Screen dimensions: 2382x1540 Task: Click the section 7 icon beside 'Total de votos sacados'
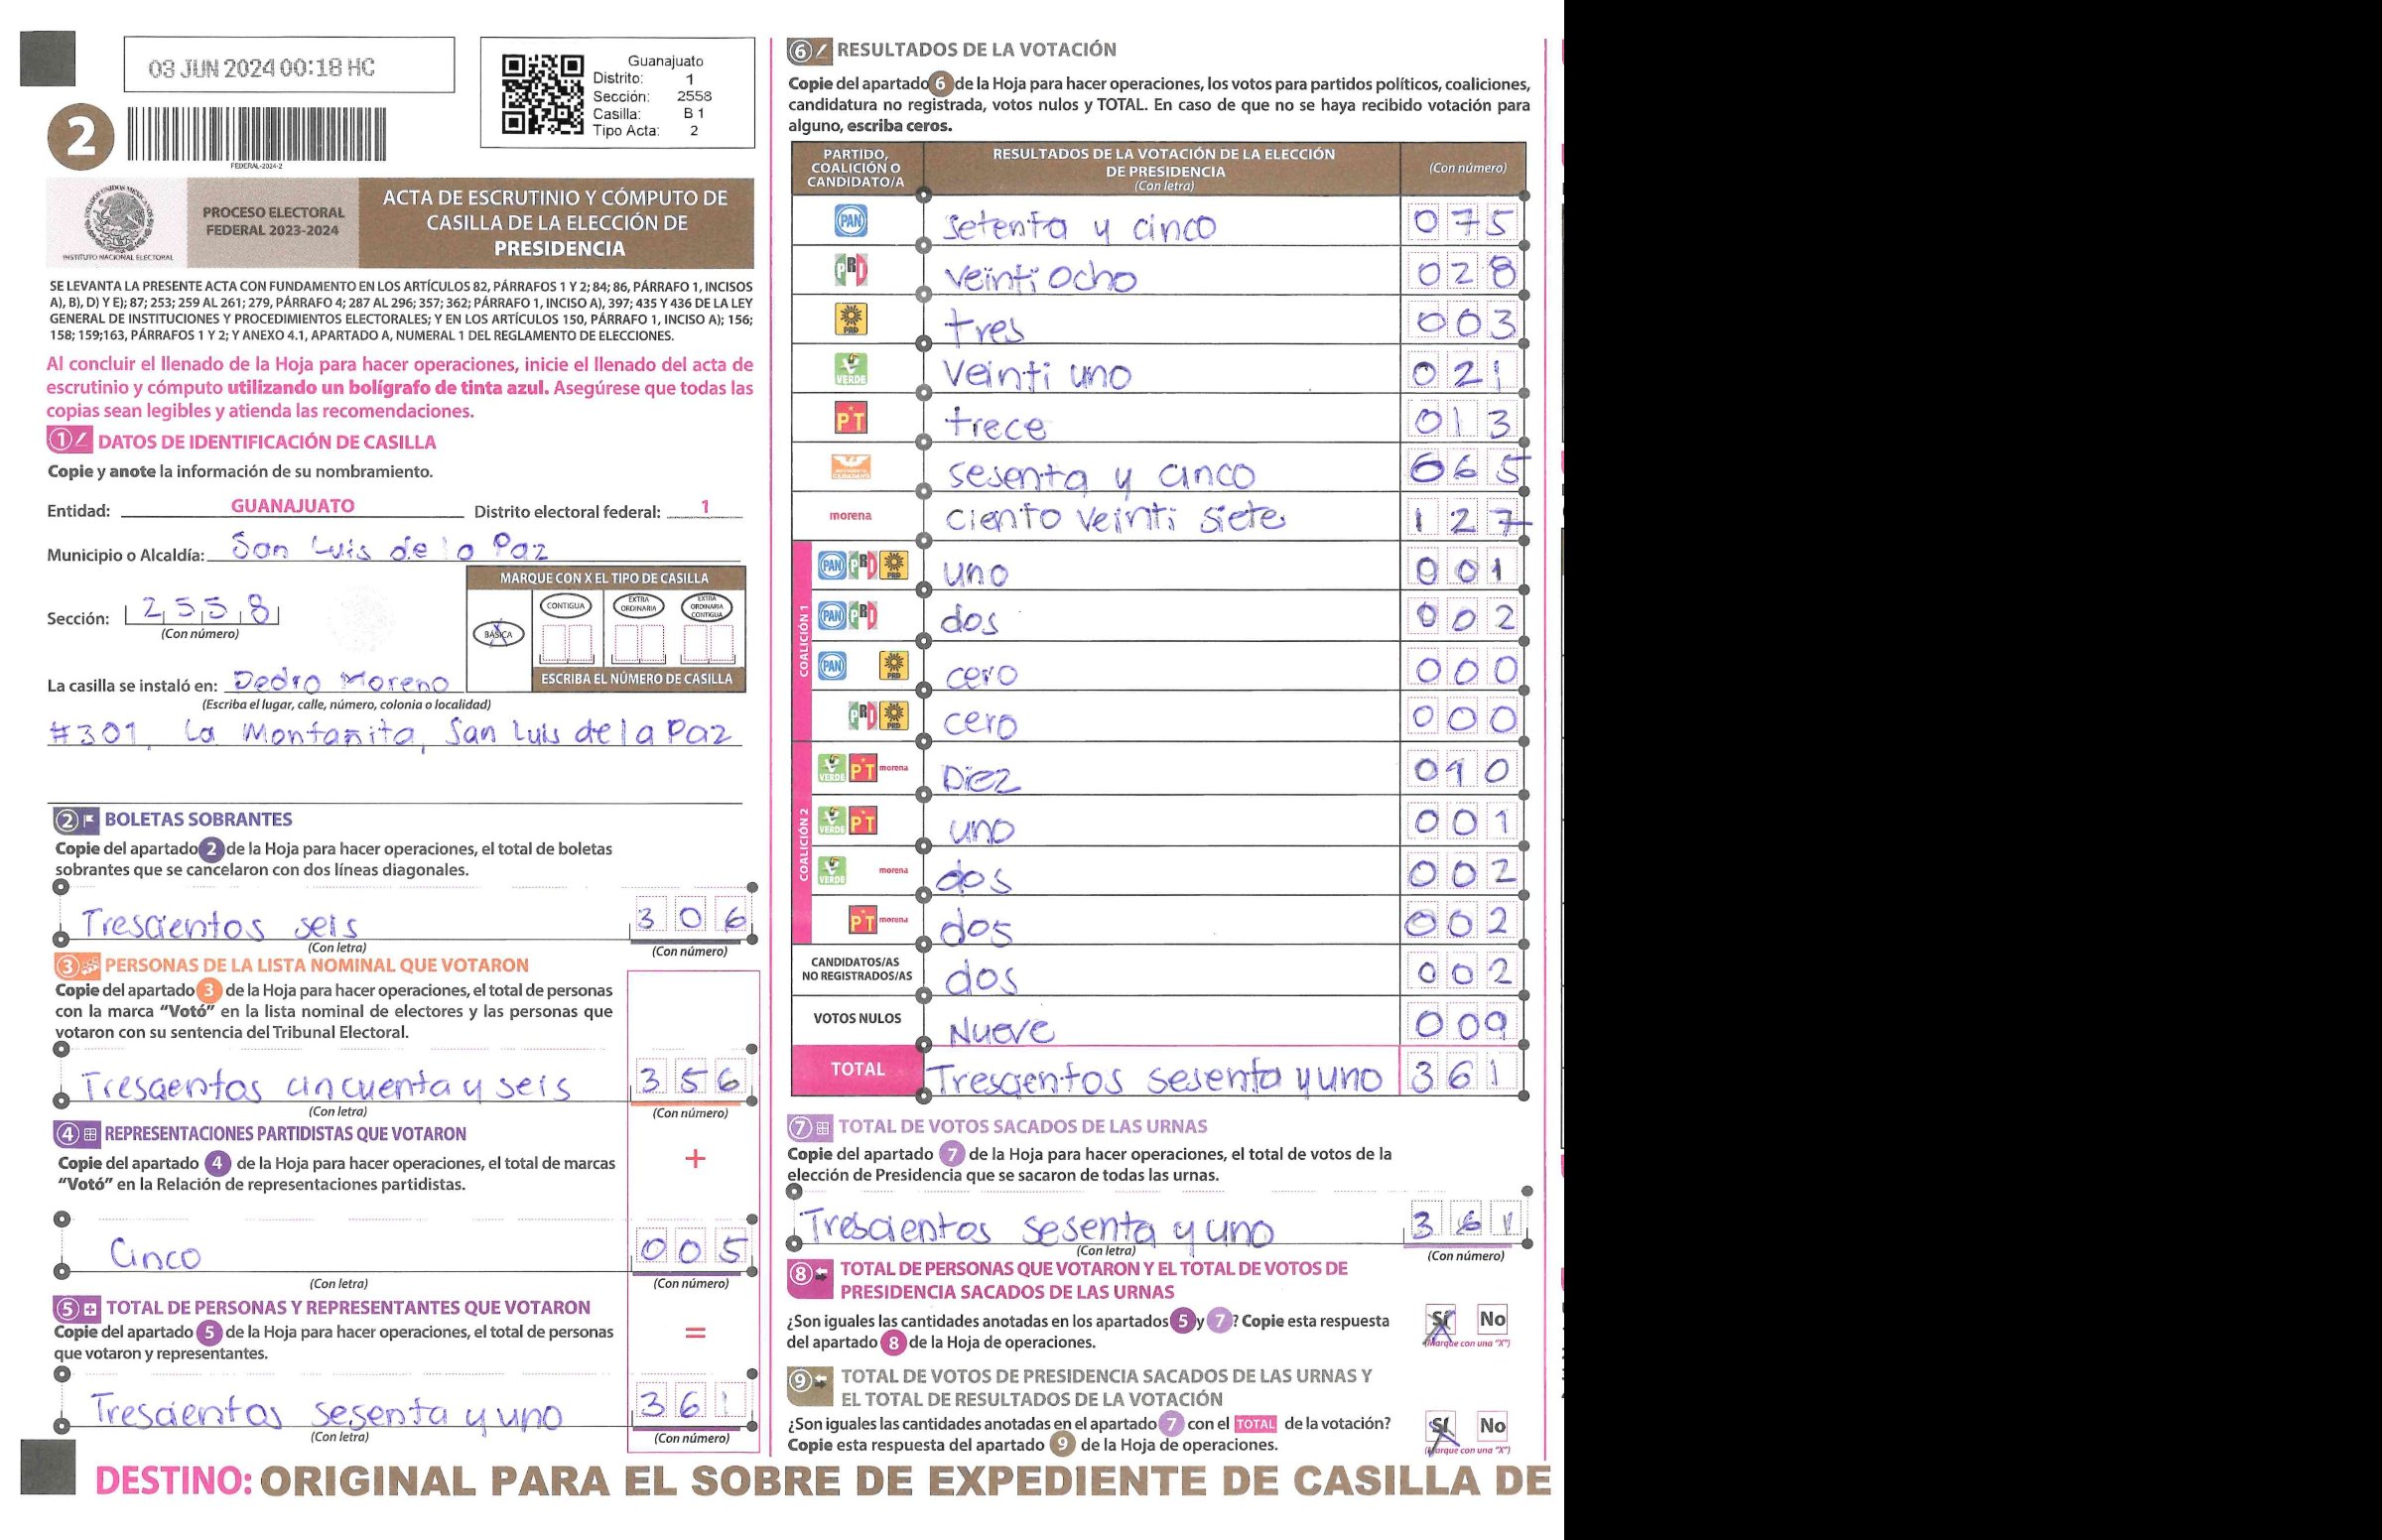click(x=810, y=1127)
